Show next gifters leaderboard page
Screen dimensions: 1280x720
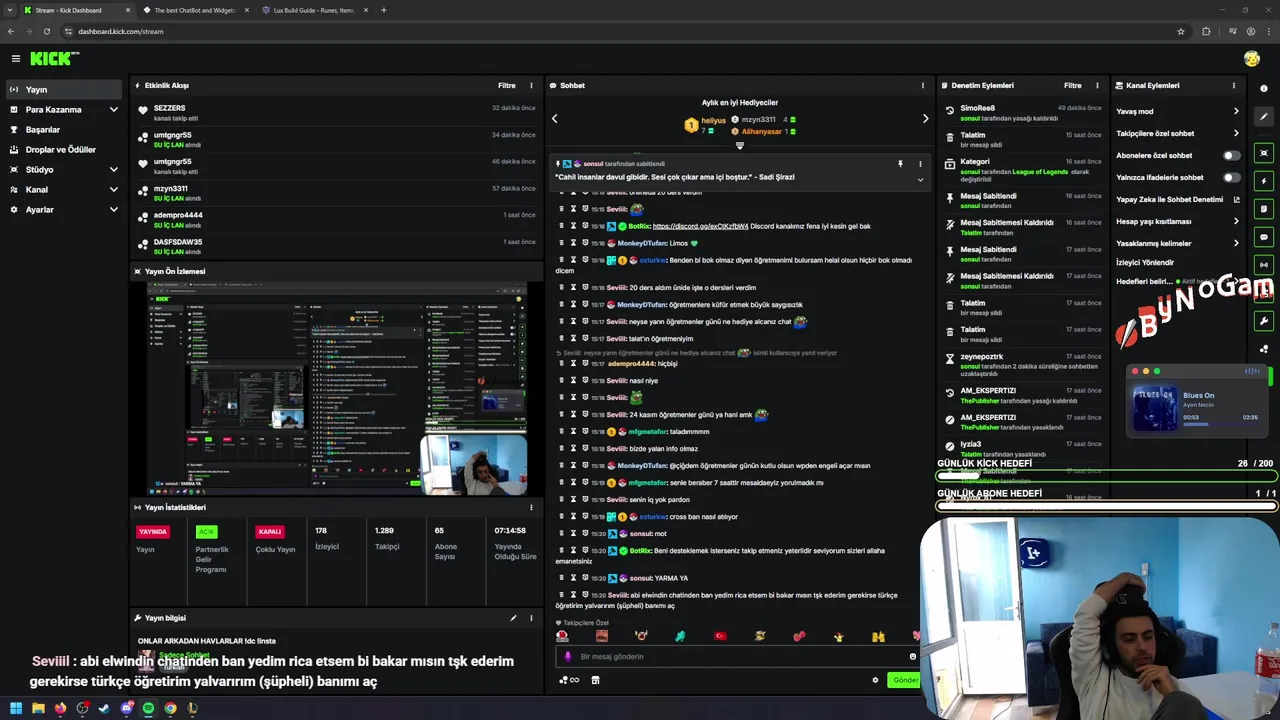pos(925,118)
